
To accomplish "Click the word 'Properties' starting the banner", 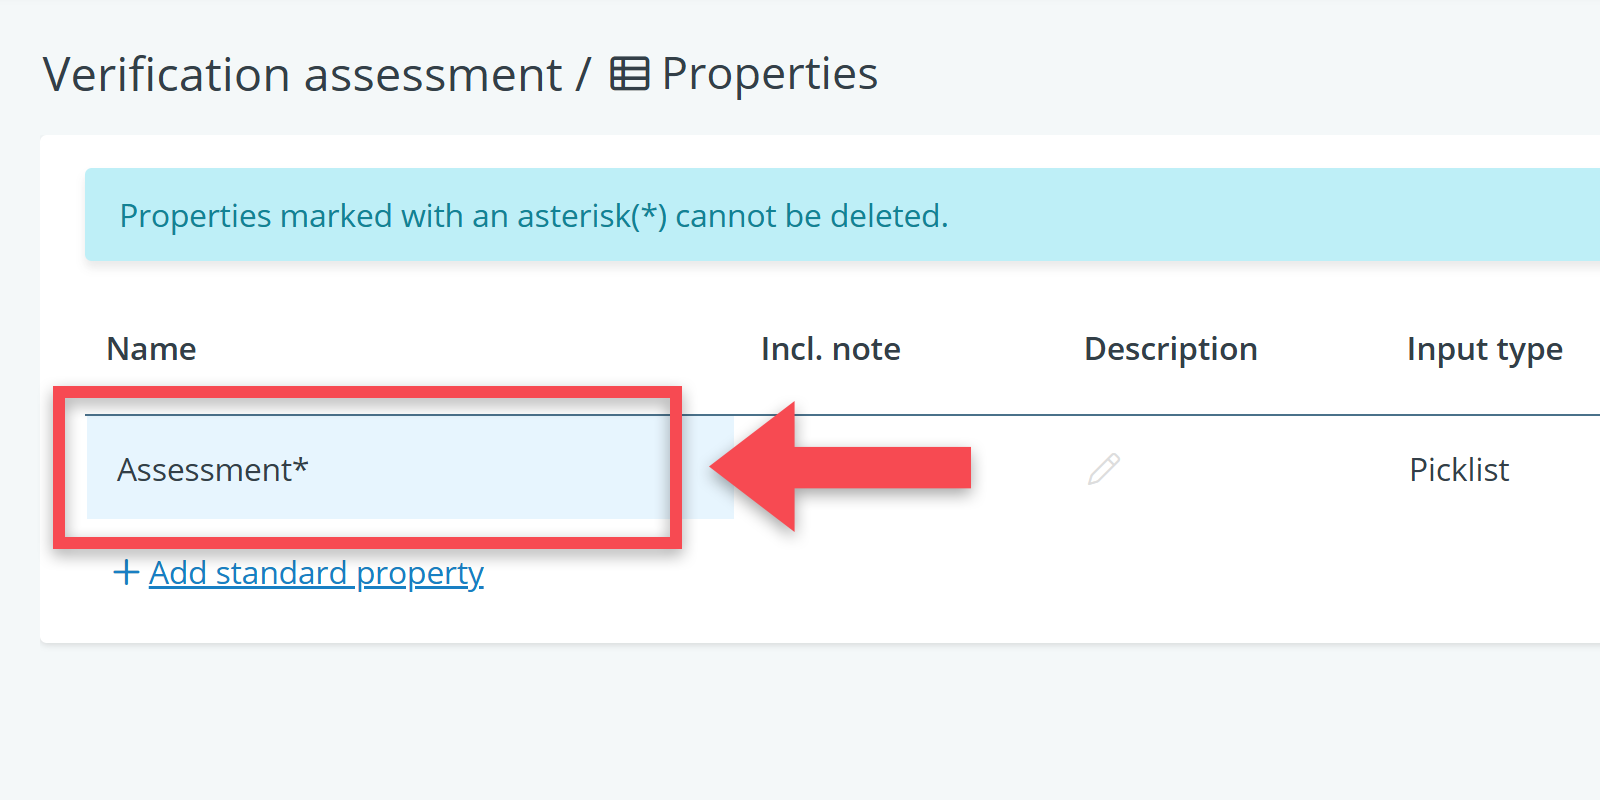I will (195, 216).
